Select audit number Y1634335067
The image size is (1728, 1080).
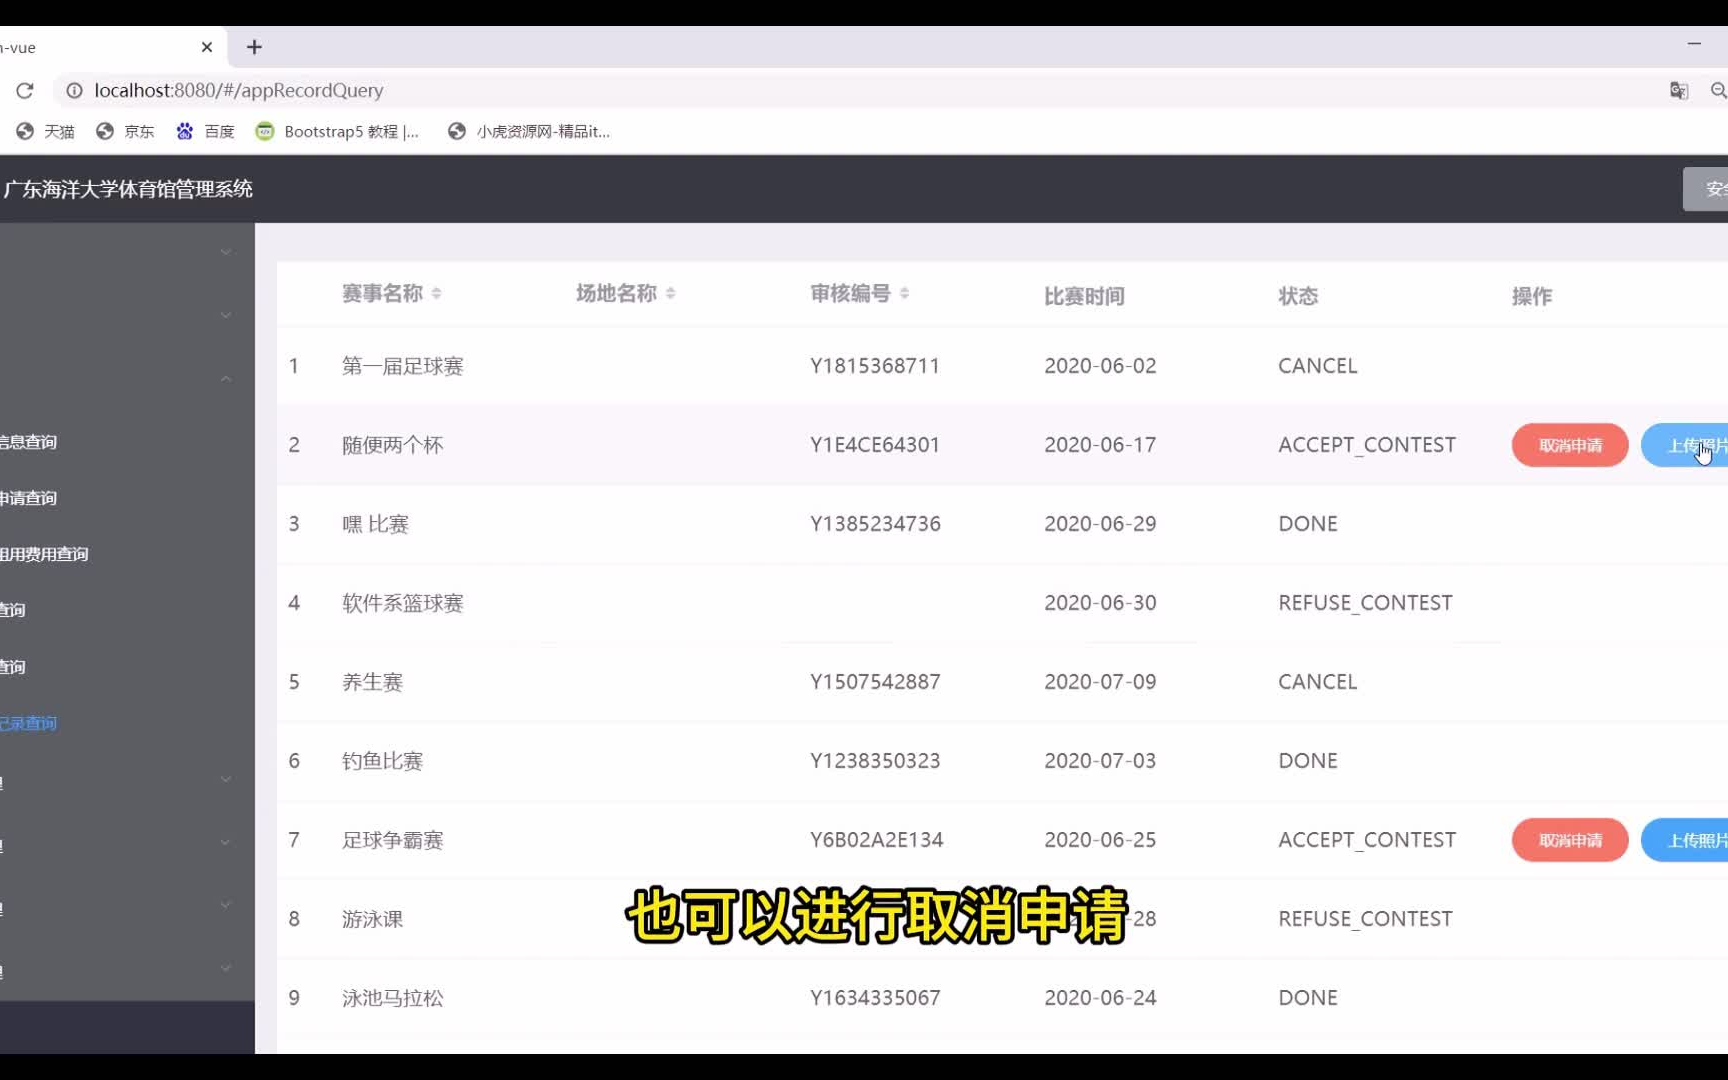[x=875, y=998]
